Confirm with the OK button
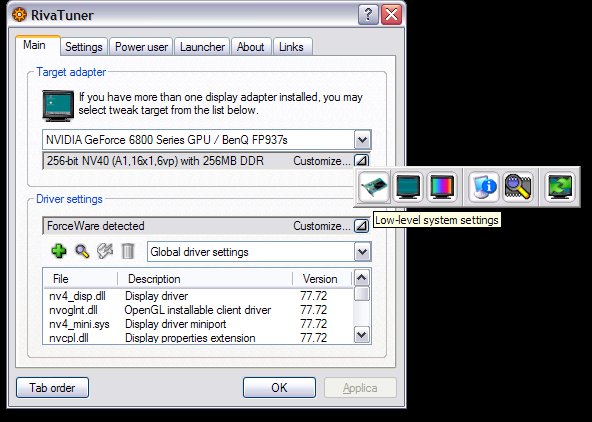The height and width of the screenshot is (422, 592). (x=279, y=388)
